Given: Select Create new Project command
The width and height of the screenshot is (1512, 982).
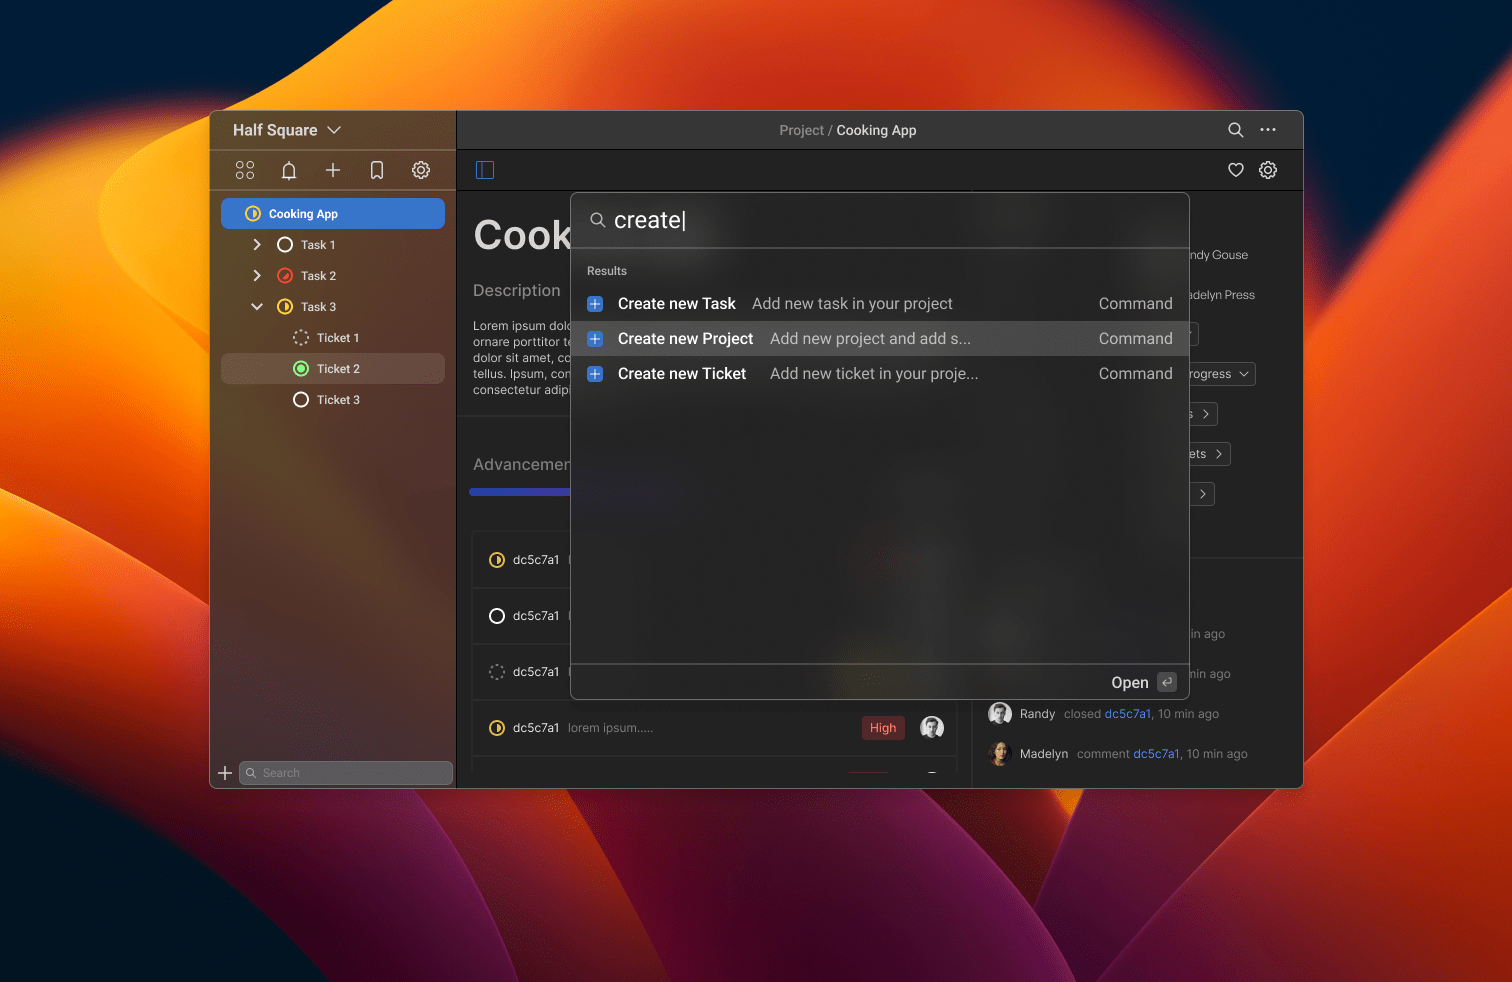Looking at the screenshot, I should click(880, 339).
